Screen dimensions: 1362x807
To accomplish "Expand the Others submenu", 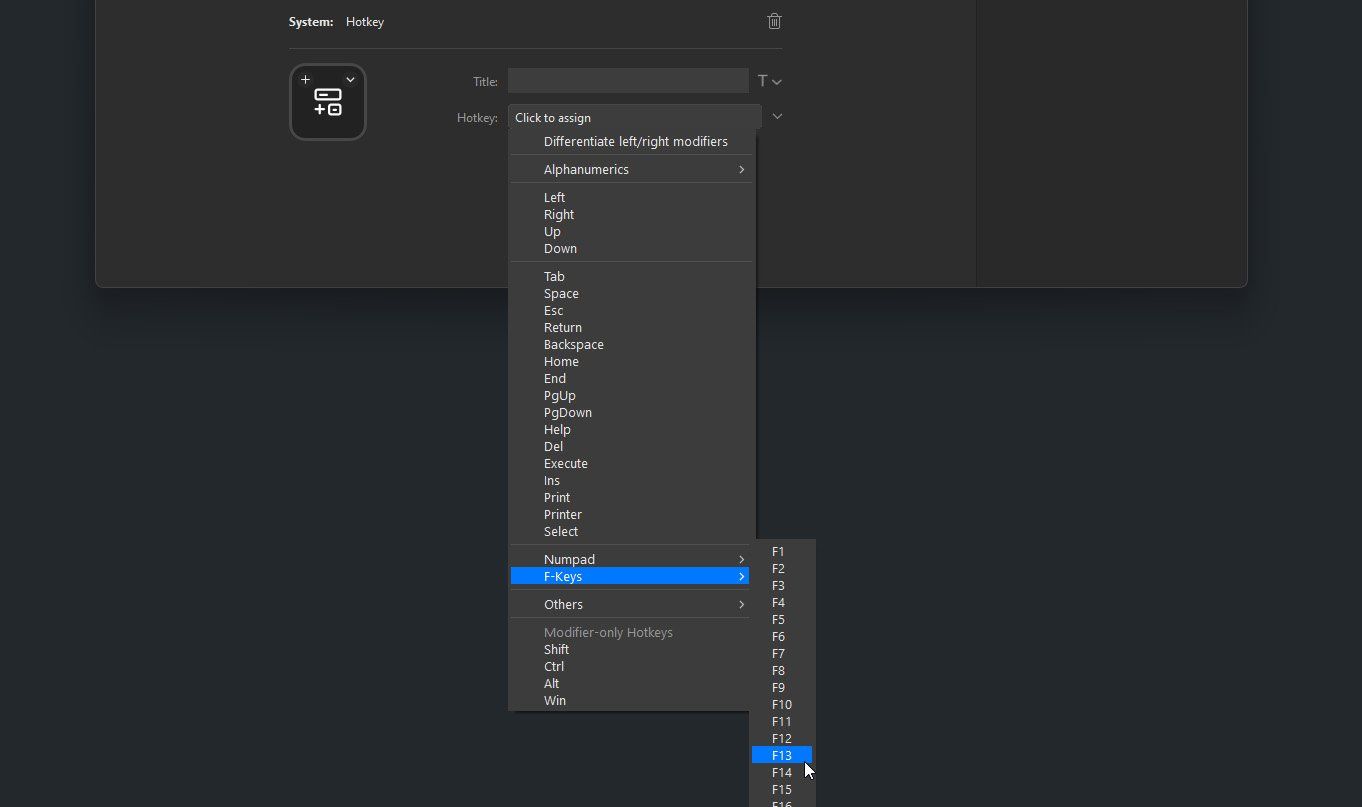I will tap(630, 604).
